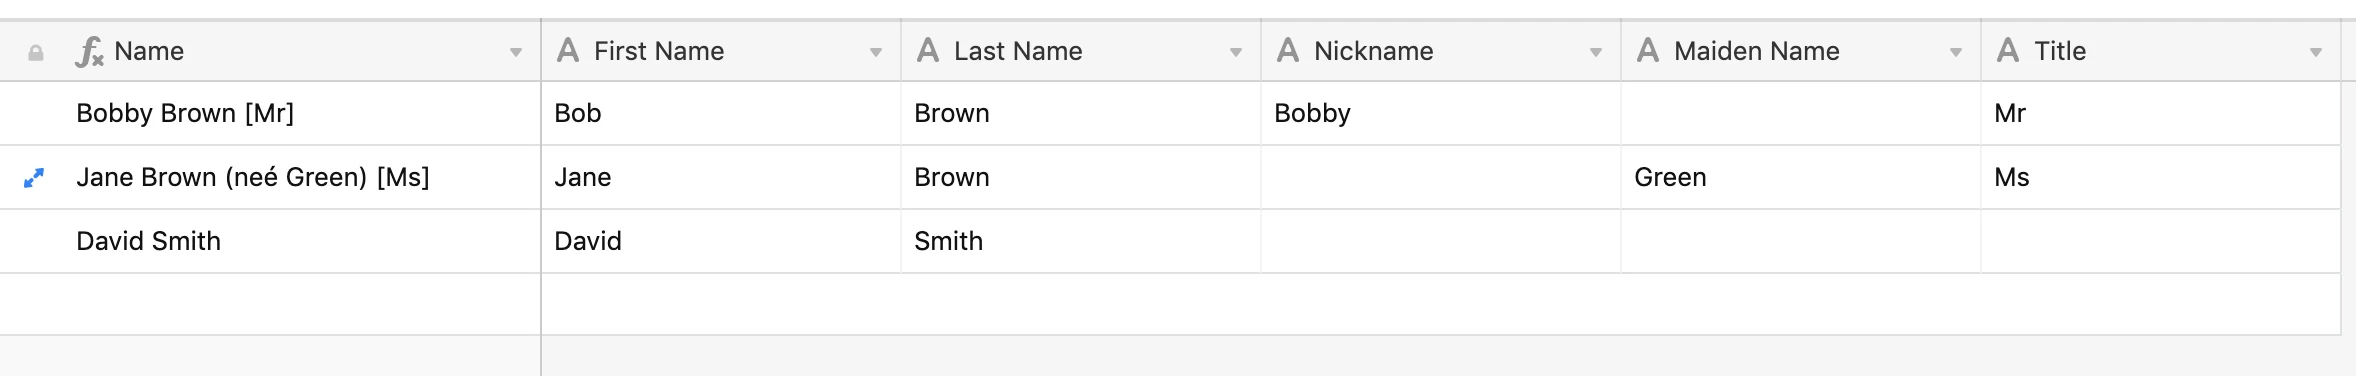Open the Name column dropdown arrow
2356x376 pixels.
click(x=516, y=52)
